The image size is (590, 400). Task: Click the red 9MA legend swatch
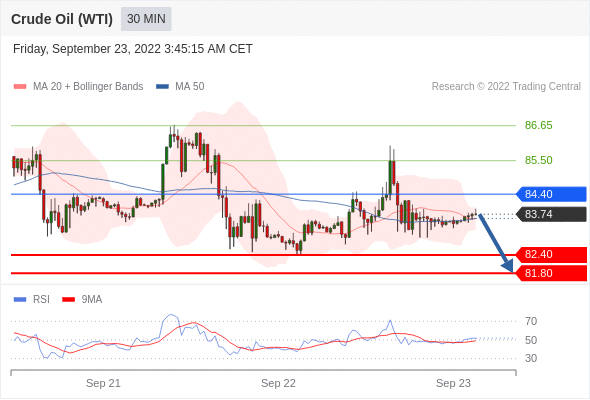click(x=68, y=300)
